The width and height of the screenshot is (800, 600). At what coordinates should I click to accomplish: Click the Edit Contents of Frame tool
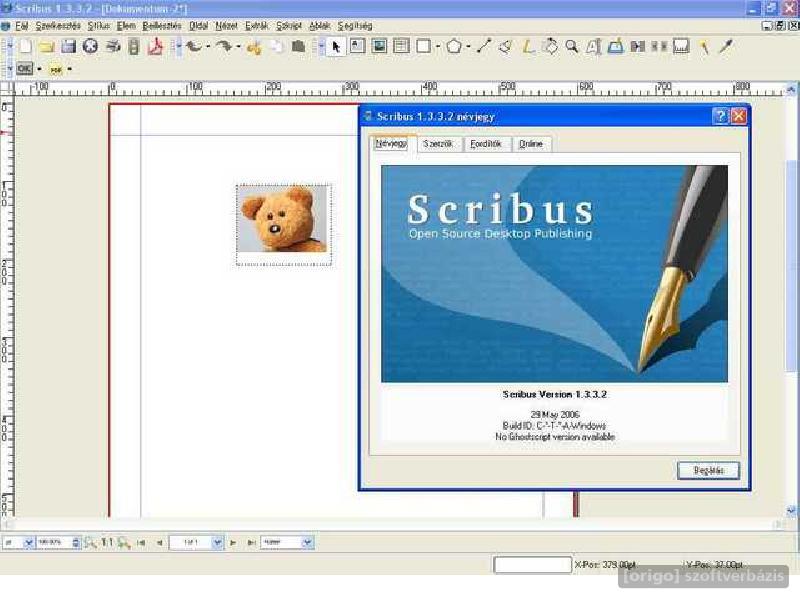(593, 47)
